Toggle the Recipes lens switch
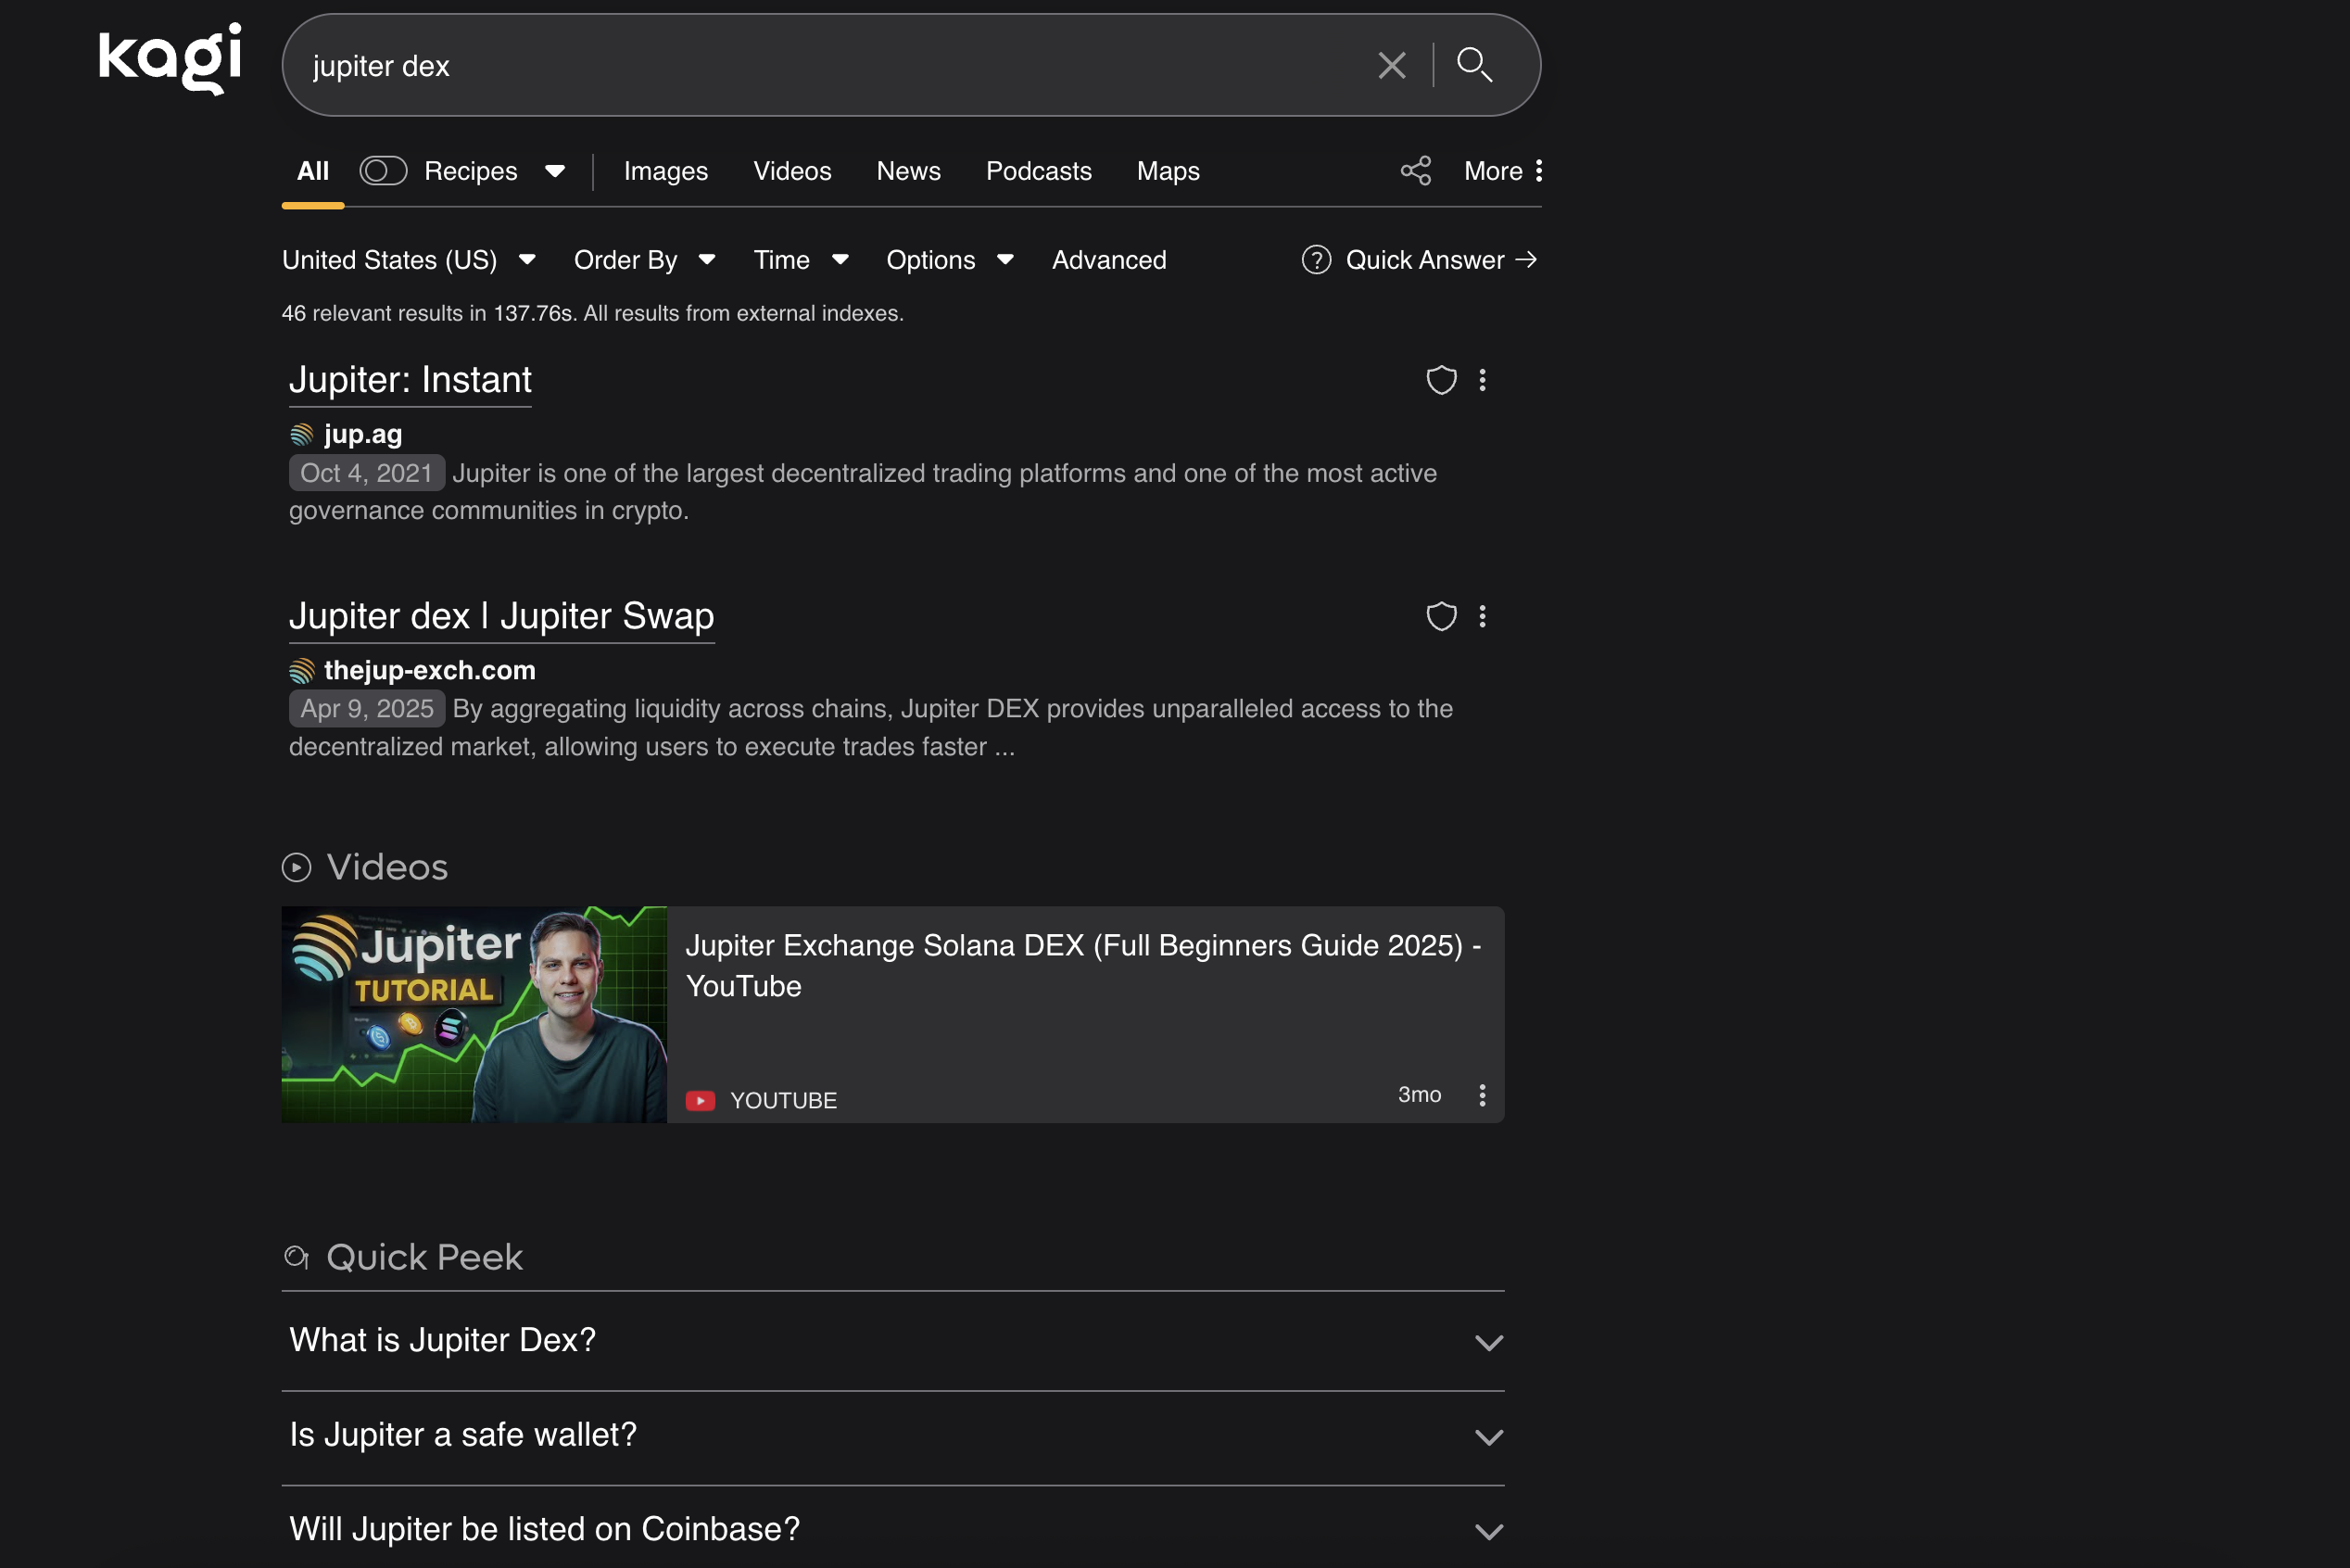The image size is (2350, 1568). [x=383, y=171]
